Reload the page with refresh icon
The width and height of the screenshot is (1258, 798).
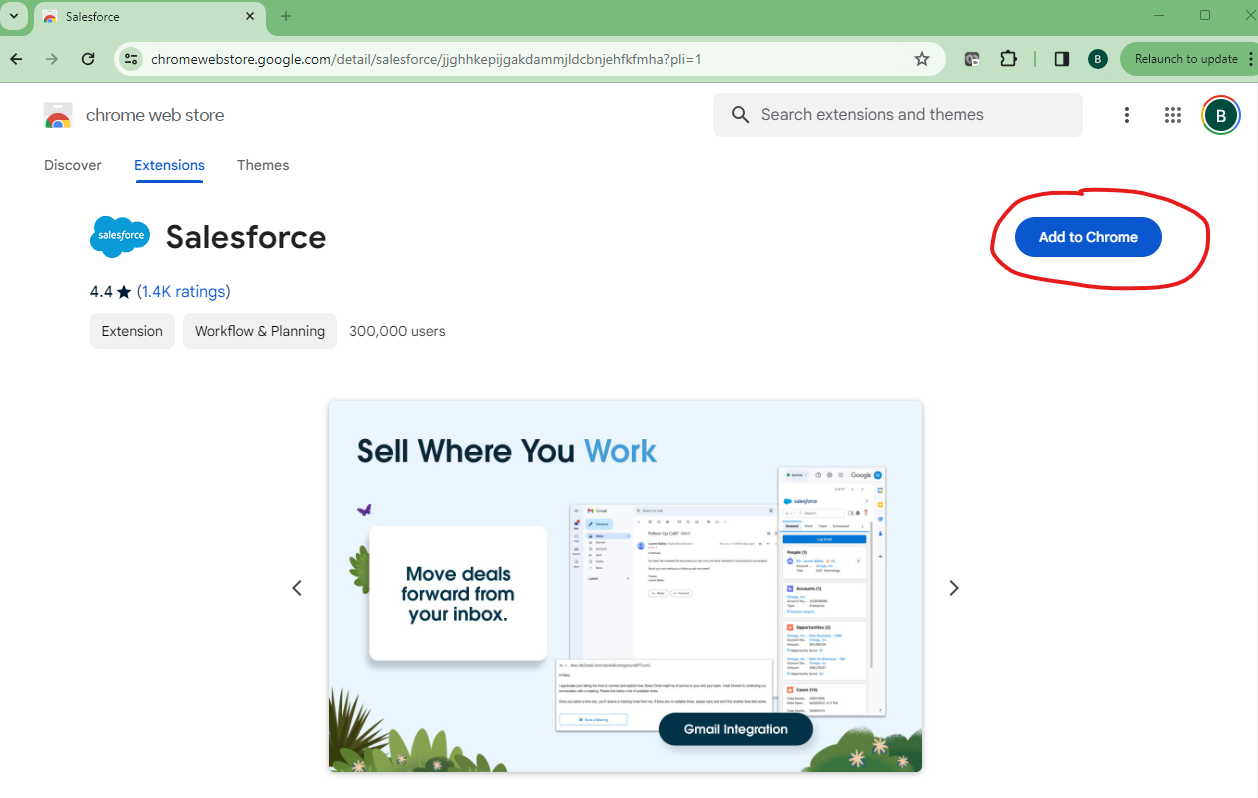(88, 59)
